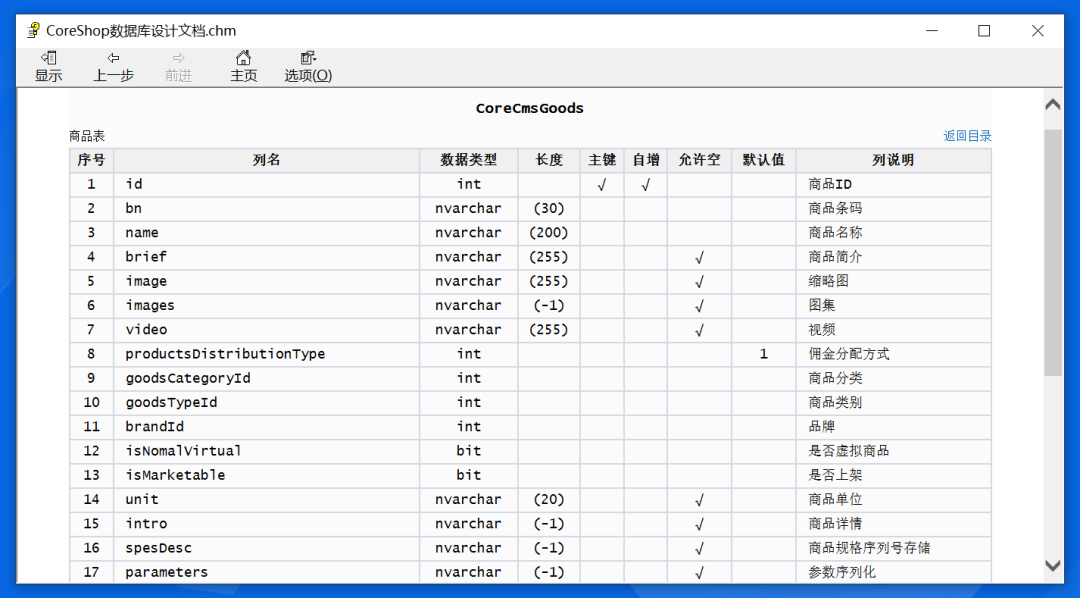Click the primary key checkmark in the id row
Image resolution: width=1080 pixels, height=598 pixels.
pyautogui.click(x=602, y=185)
